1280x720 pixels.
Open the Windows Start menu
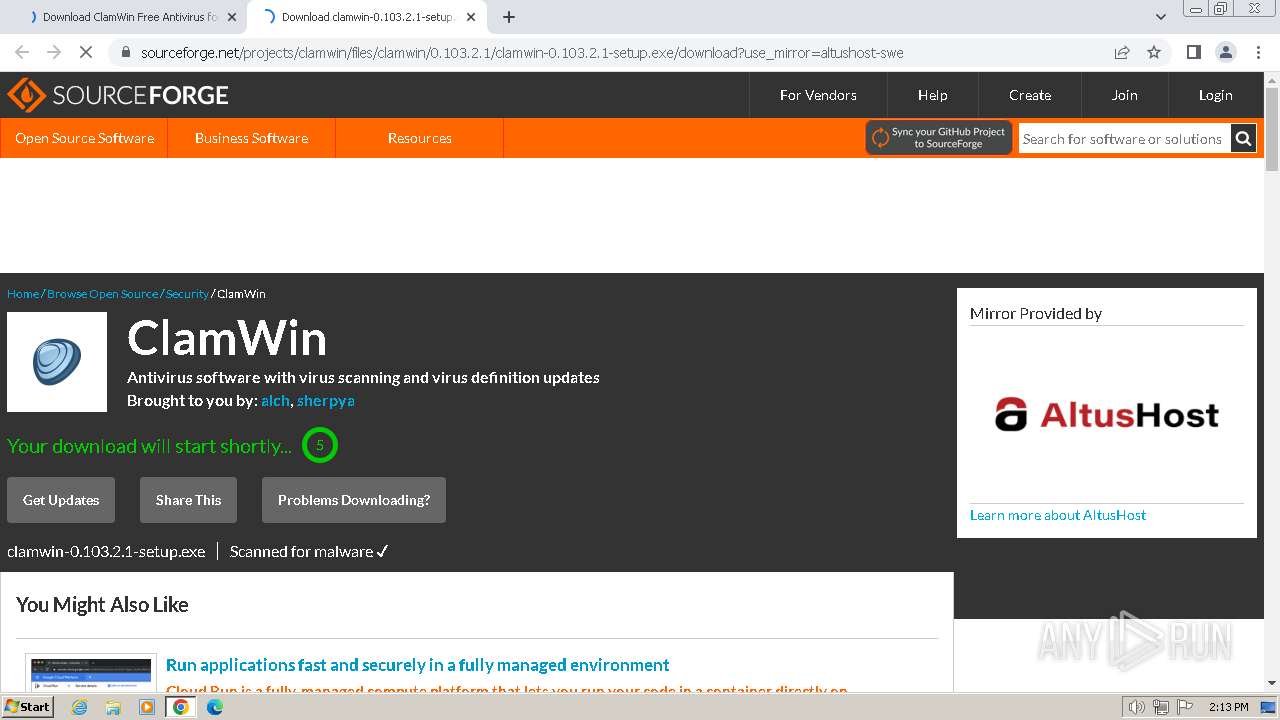28,707
